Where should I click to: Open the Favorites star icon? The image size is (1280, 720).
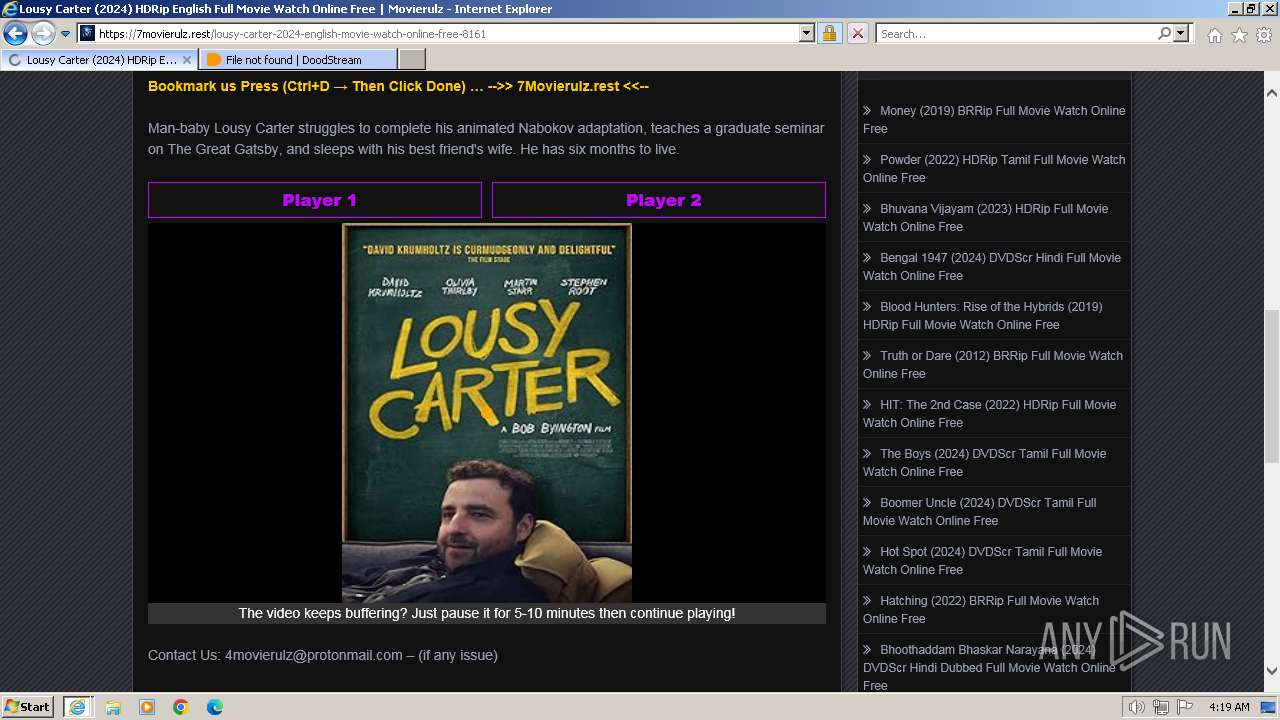(x=1239, y=35)
